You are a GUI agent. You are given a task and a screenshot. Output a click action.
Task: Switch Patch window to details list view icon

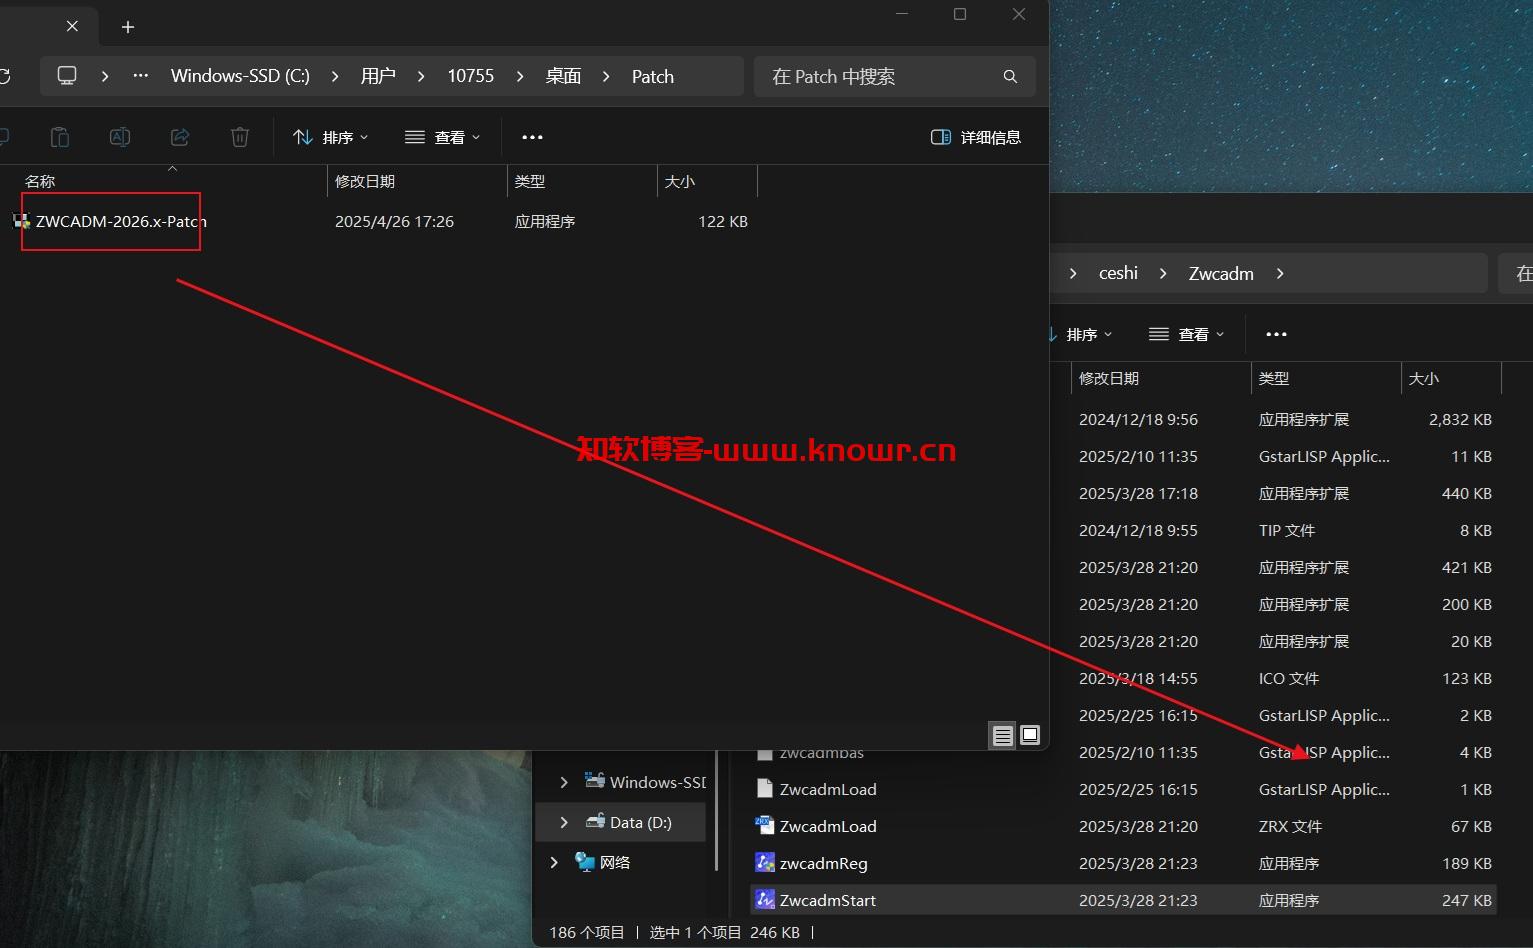click(1002, 736)
